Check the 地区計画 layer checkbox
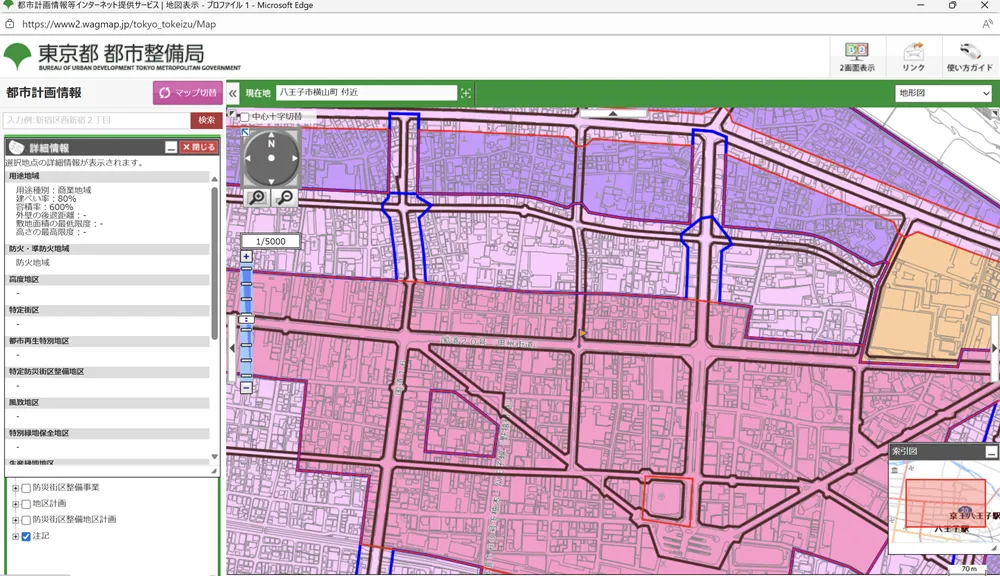 tap(27, 504)
